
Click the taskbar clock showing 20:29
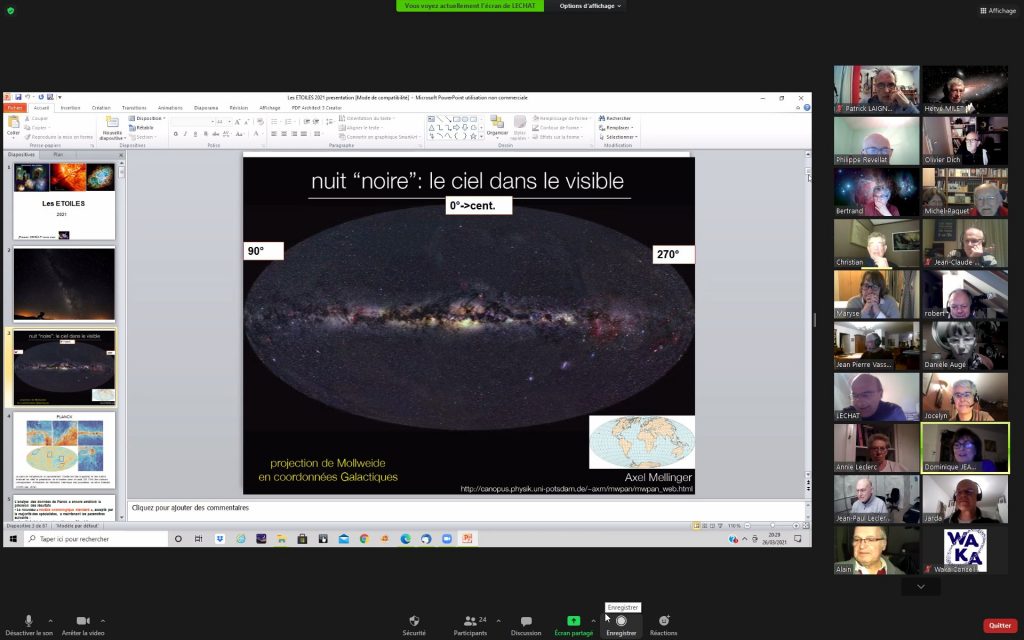coord(774,539)
